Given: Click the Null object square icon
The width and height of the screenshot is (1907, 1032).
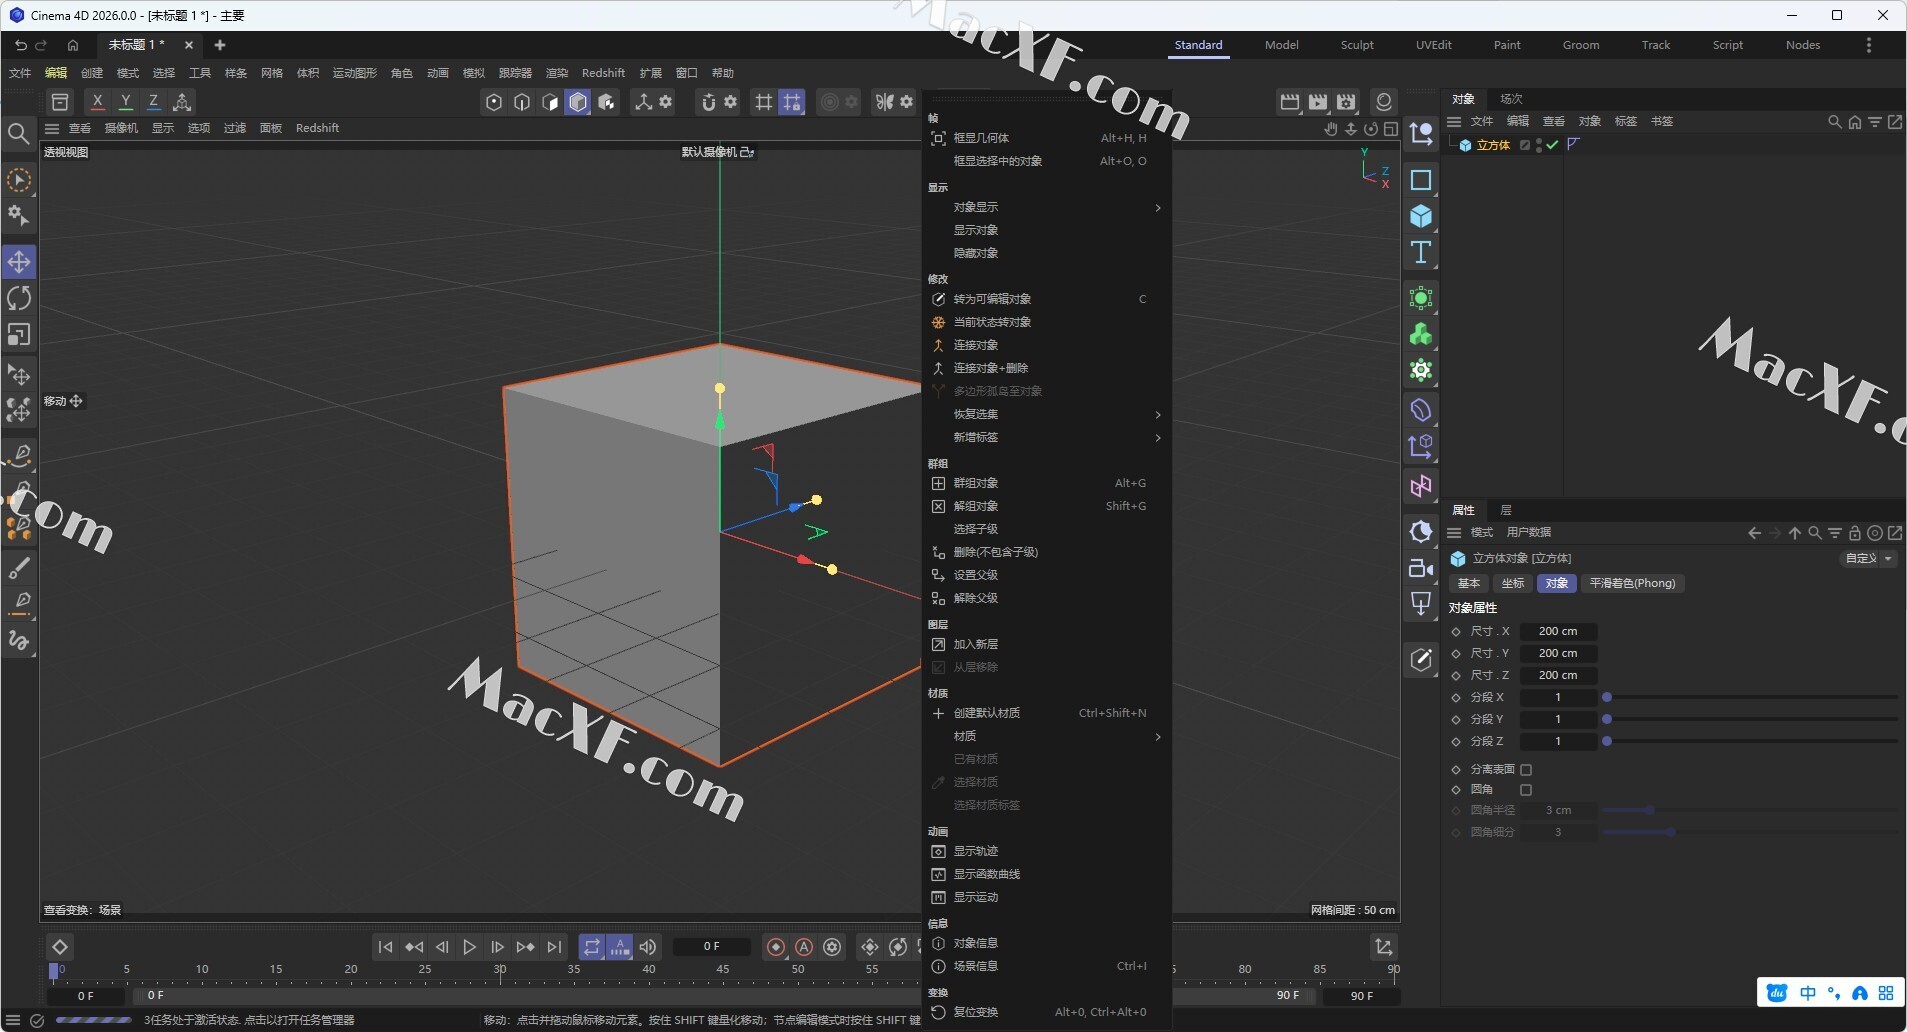Looking at the screenshot, I should click(1421, 180).
